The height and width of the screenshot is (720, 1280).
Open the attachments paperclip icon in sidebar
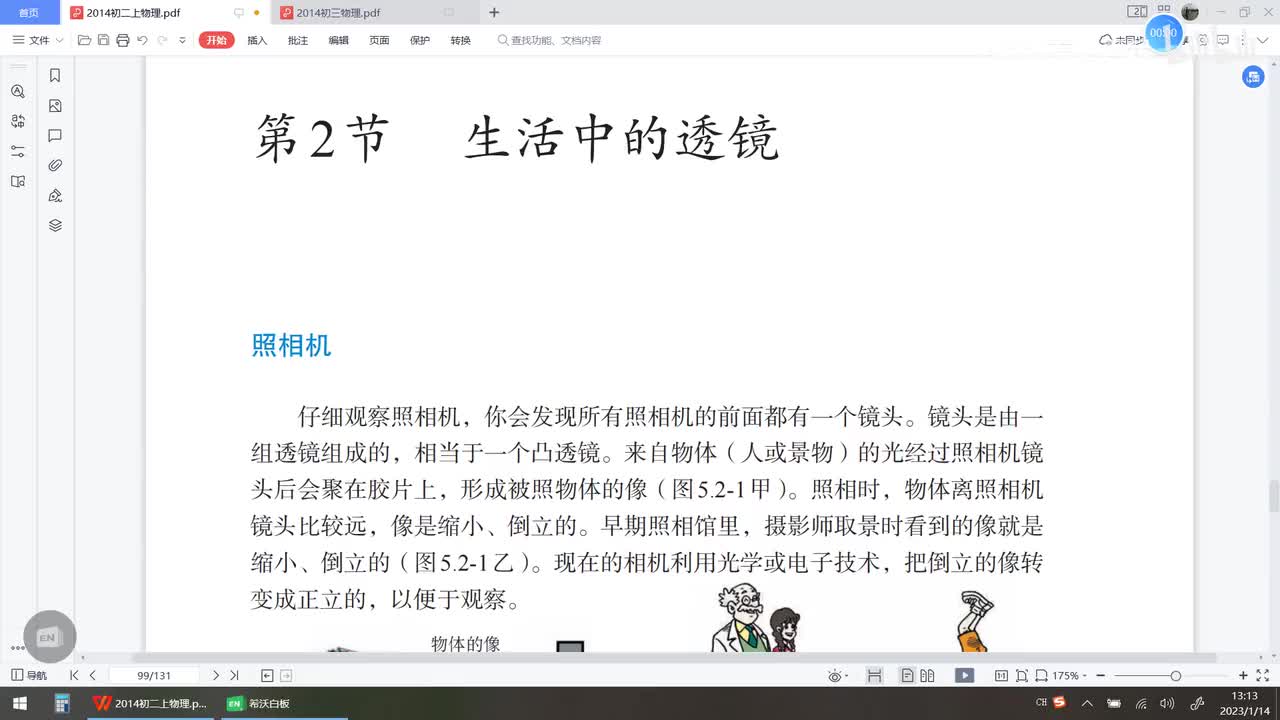[55, 165]
